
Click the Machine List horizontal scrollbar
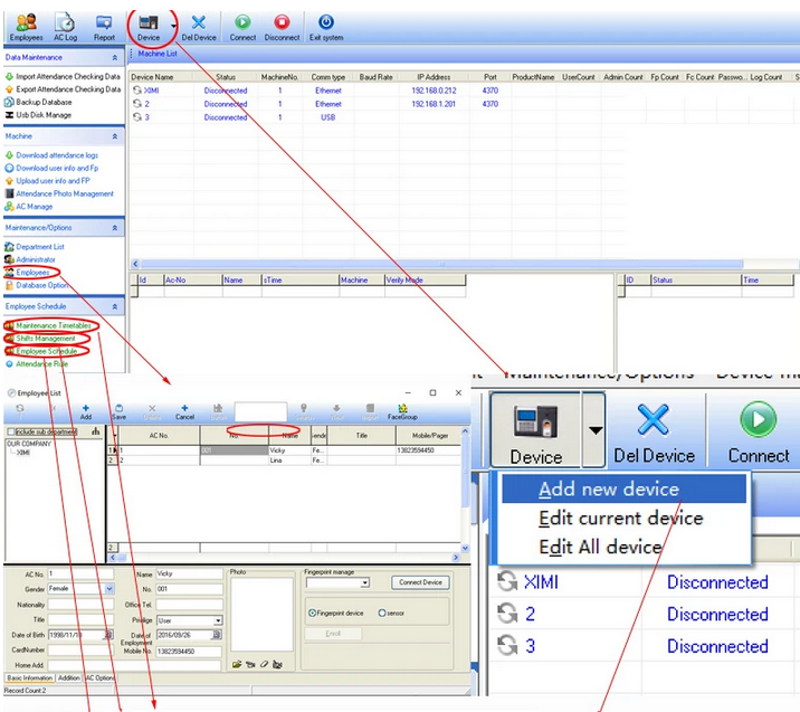point(441,264)
